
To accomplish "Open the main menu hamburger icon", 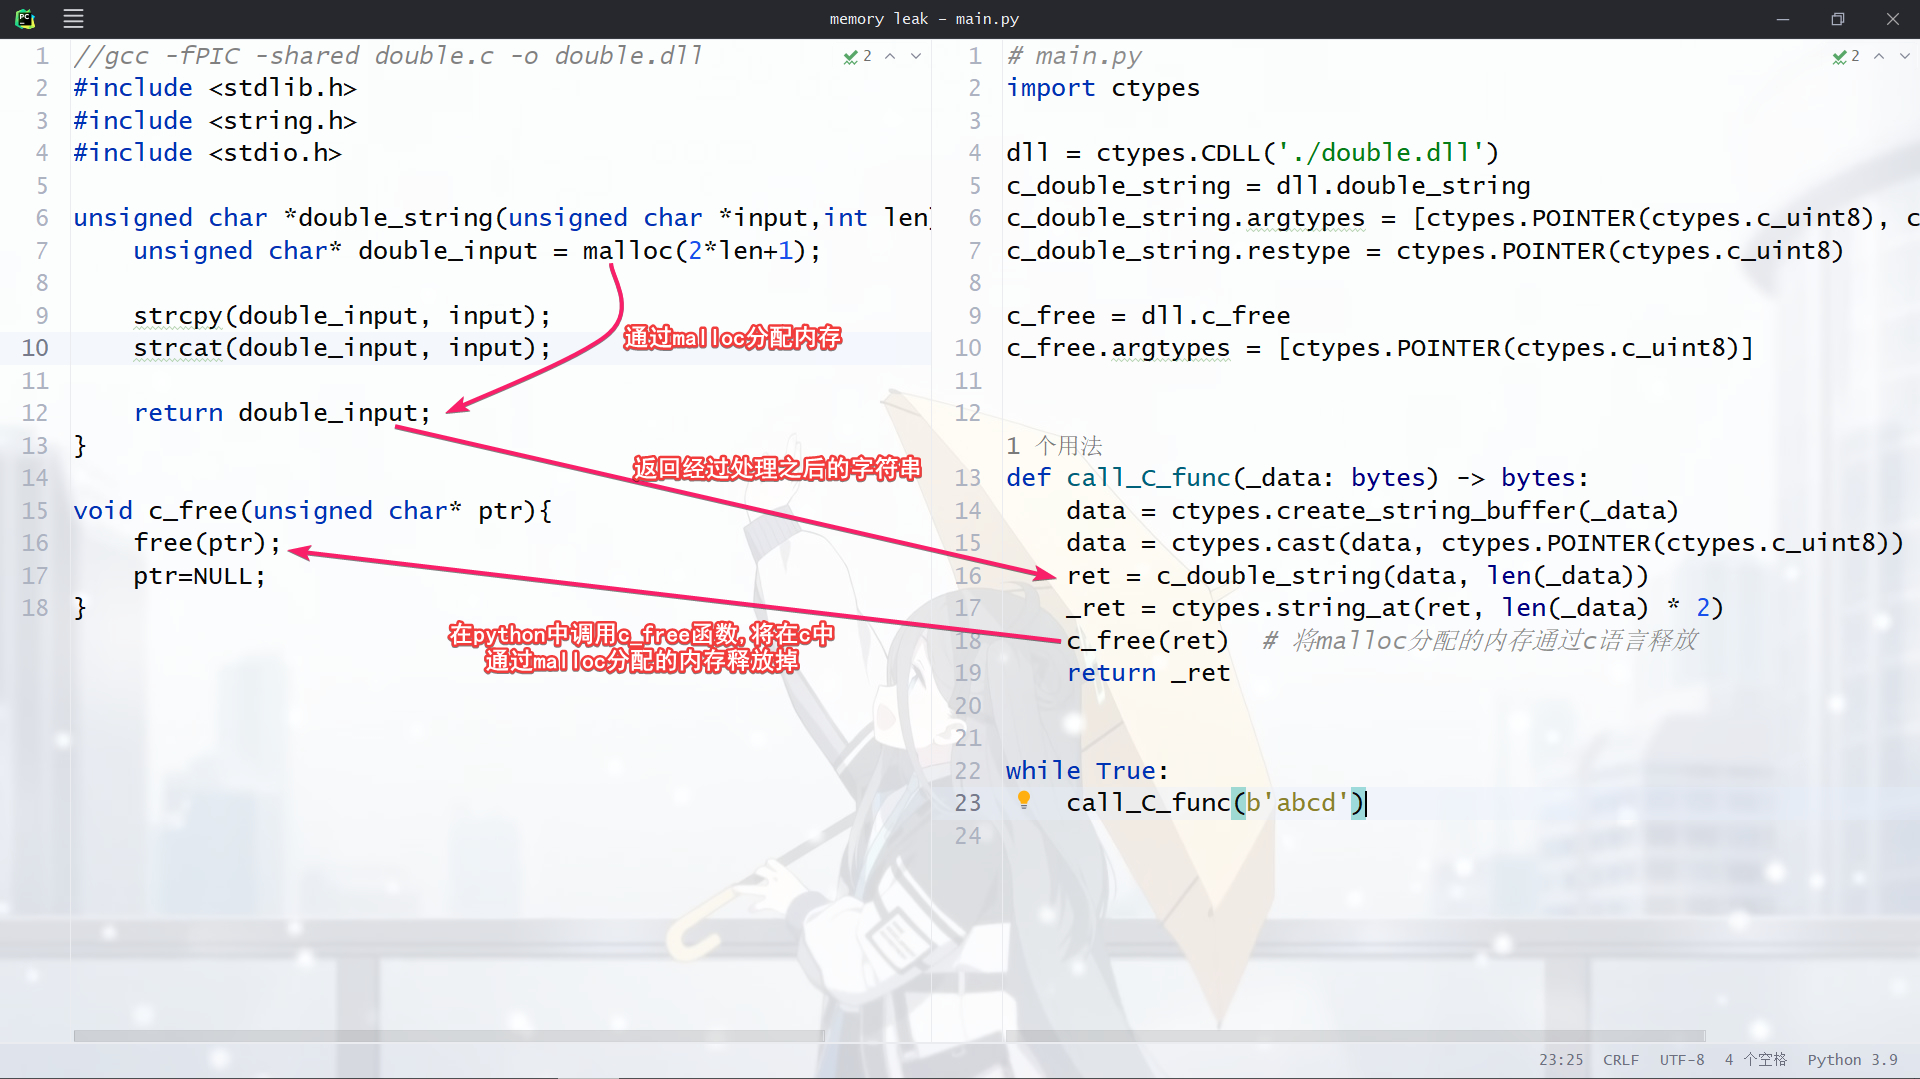I will (73, 19).
